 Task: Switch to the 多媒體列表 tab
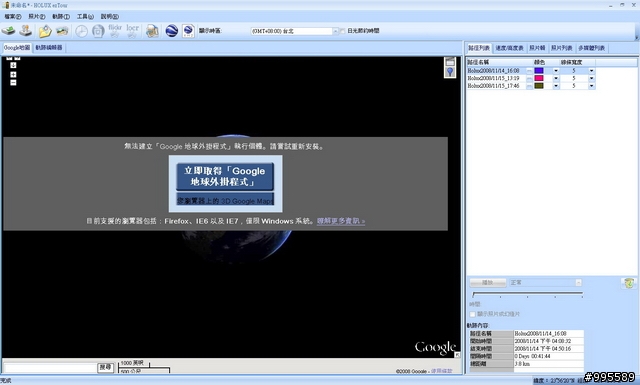click(591, 48)
